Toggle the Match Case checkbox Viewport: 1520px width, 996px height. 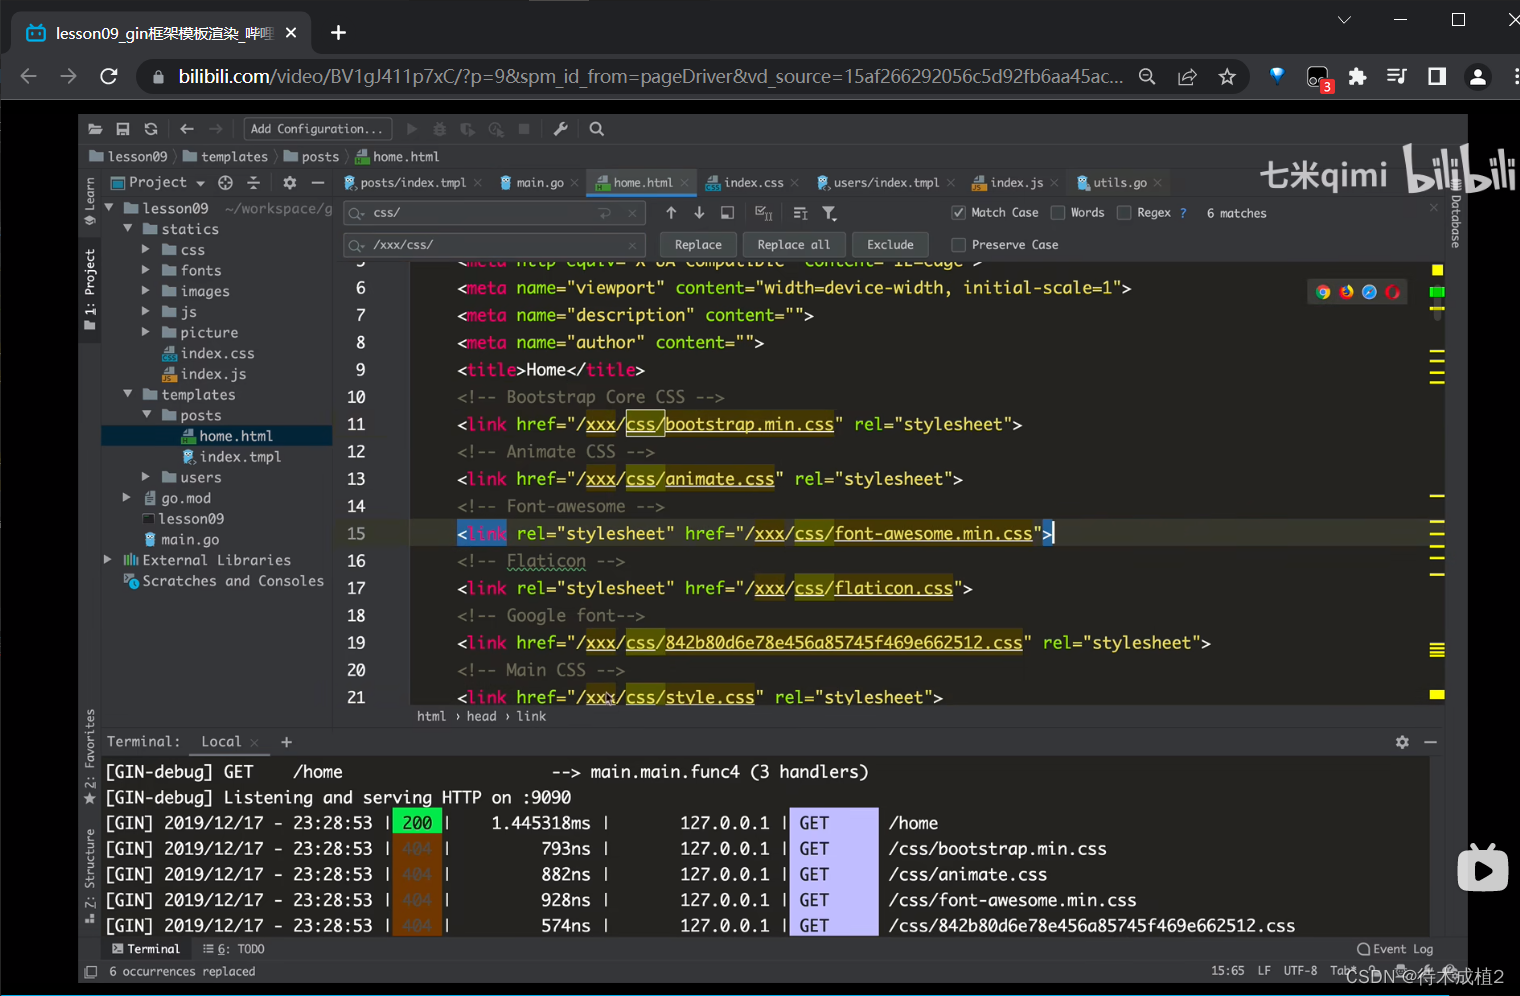(x=958, y=213)
